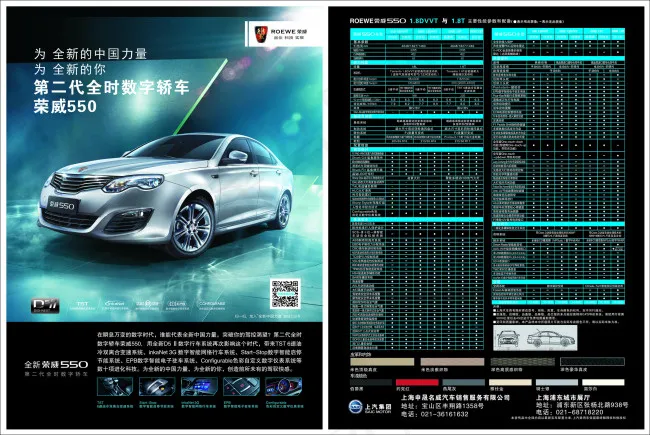Click the address 浦东新区张杨北路938号

(x=582, y=405)
